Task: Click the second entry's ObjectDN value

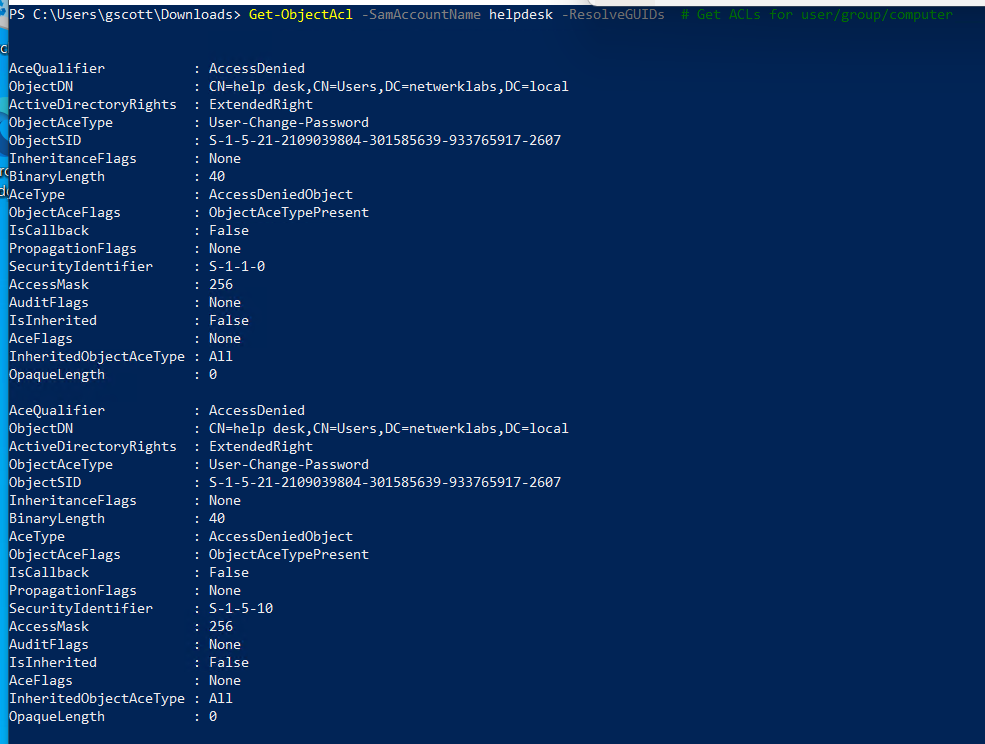Action: coord(388,429)
